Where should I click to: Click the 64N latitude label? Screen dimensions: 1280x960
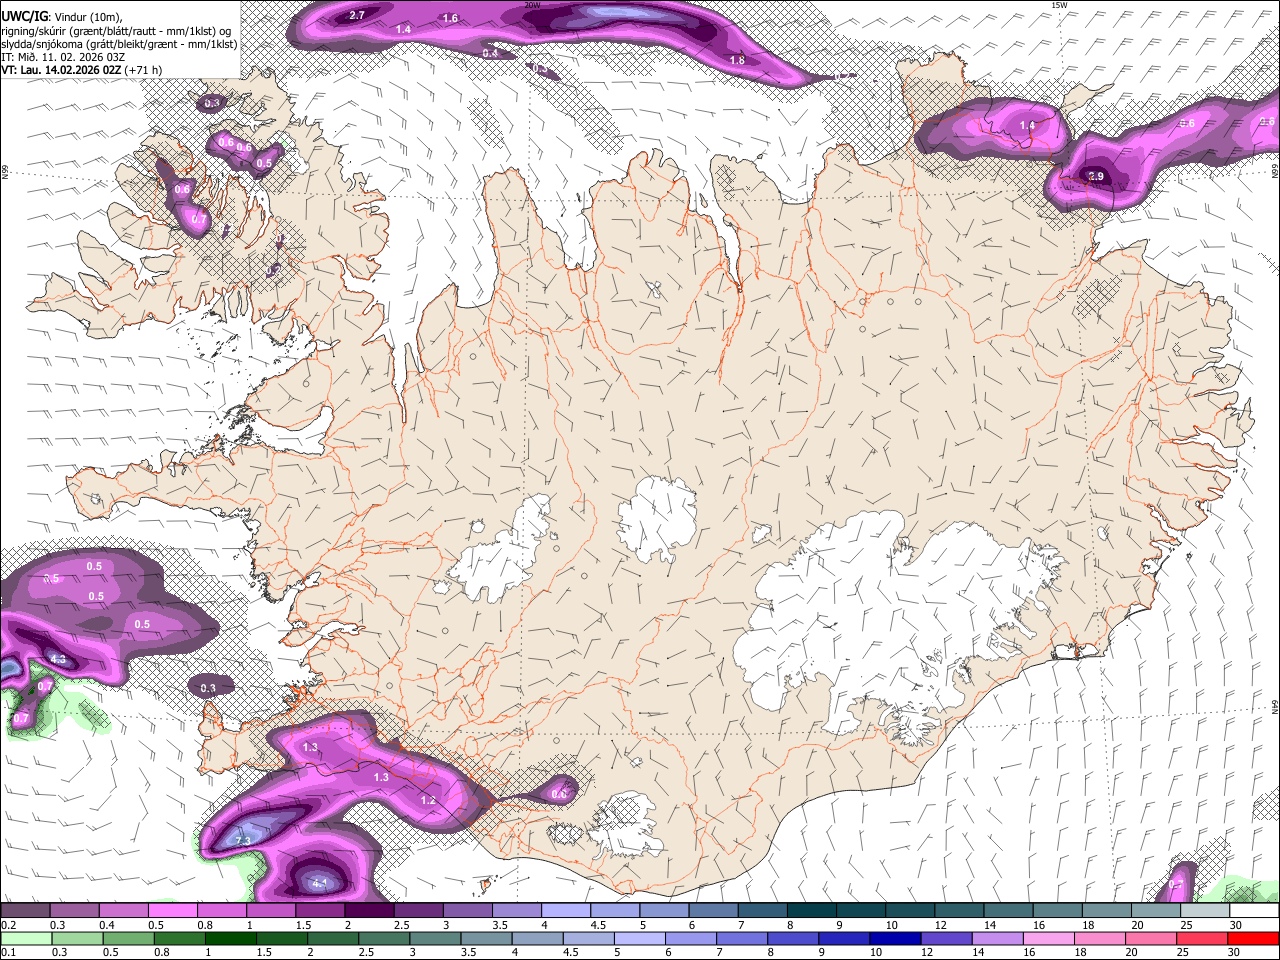coord(1275,706)
